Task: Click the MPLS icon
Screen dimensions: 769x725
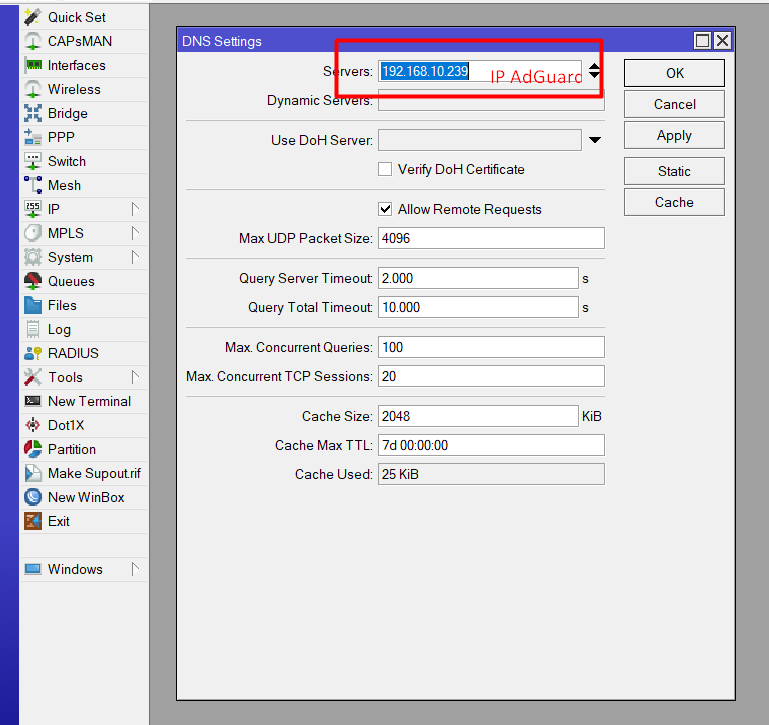Action: 32,233
